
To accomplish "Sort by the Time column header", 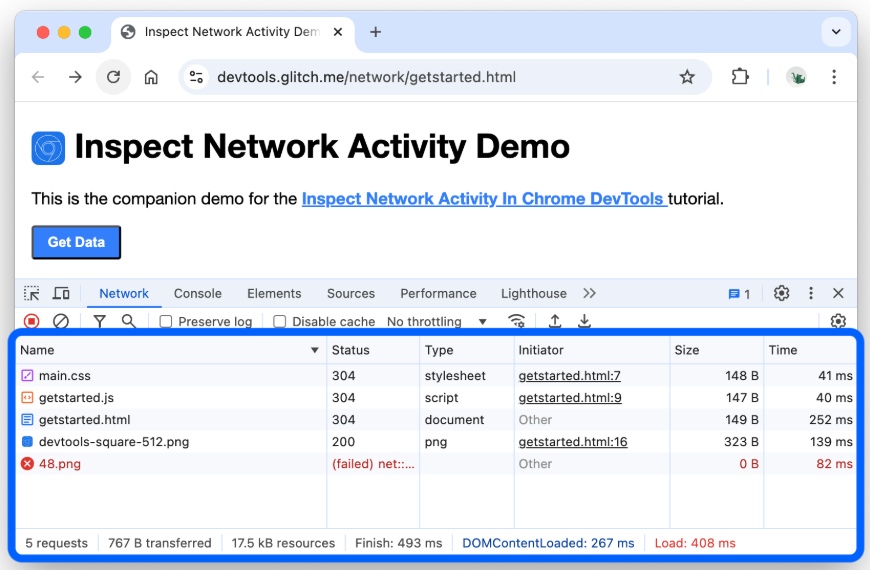I will click(810, 350).
